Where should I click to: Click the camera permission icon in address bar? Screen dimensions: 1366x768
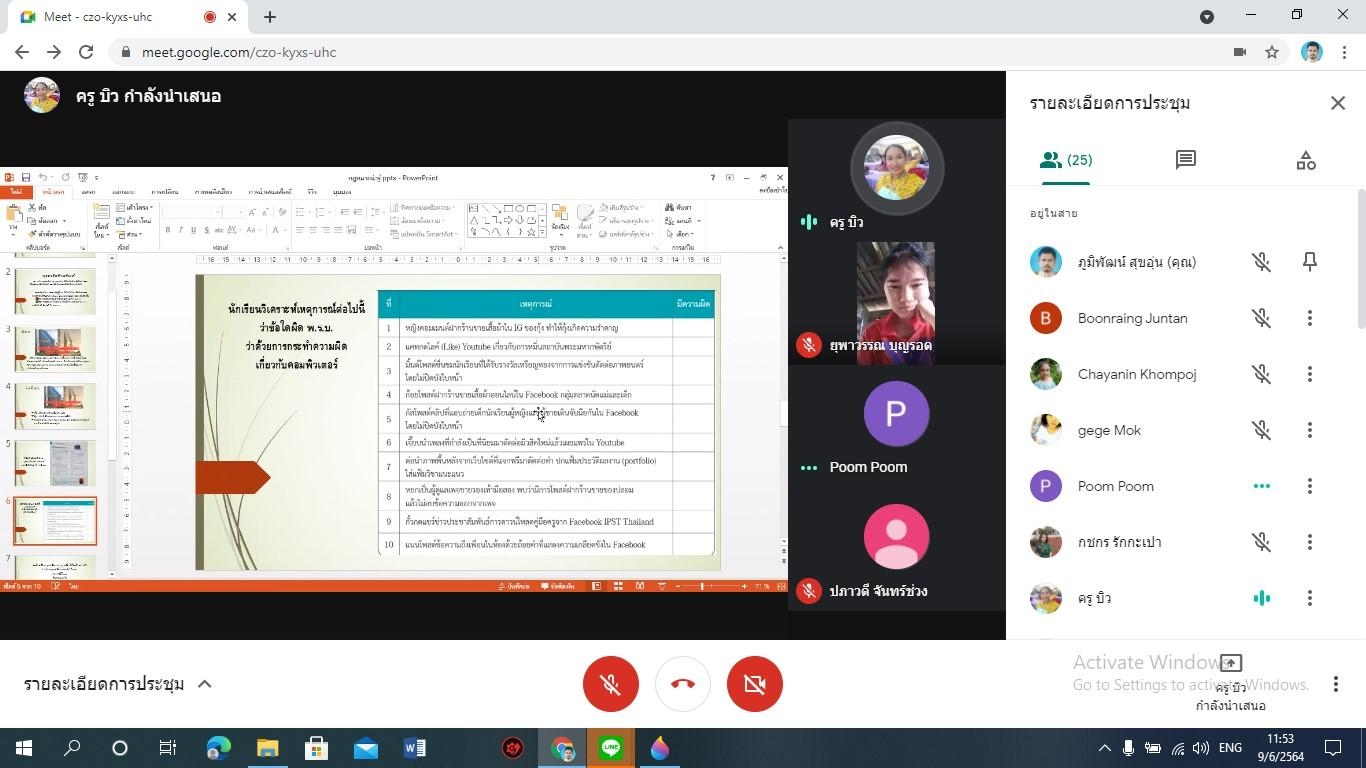click(1240, 52)
